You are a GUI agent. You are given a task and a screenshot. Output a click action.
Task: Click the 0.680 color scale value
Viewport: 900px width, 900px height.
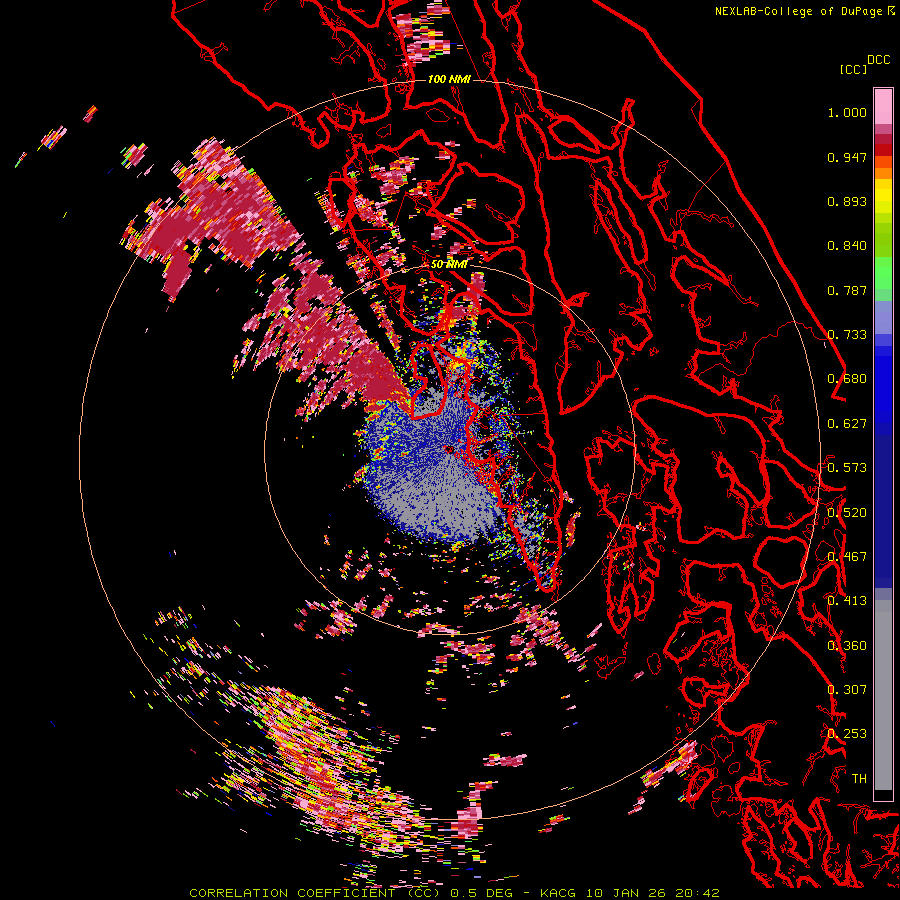click(x=847, y=379)
